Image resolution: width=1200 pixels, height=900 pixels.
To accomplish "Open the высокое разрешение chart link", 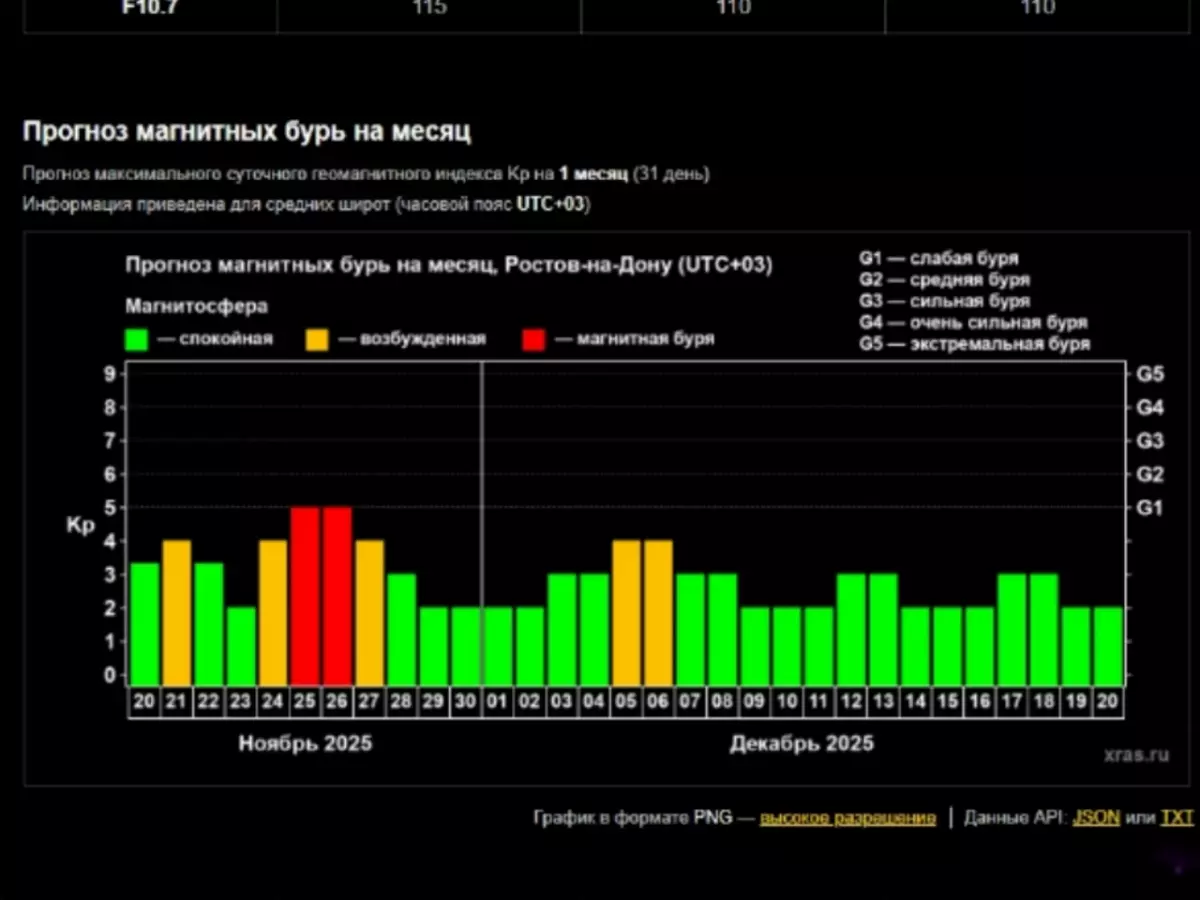I will 847,818.
